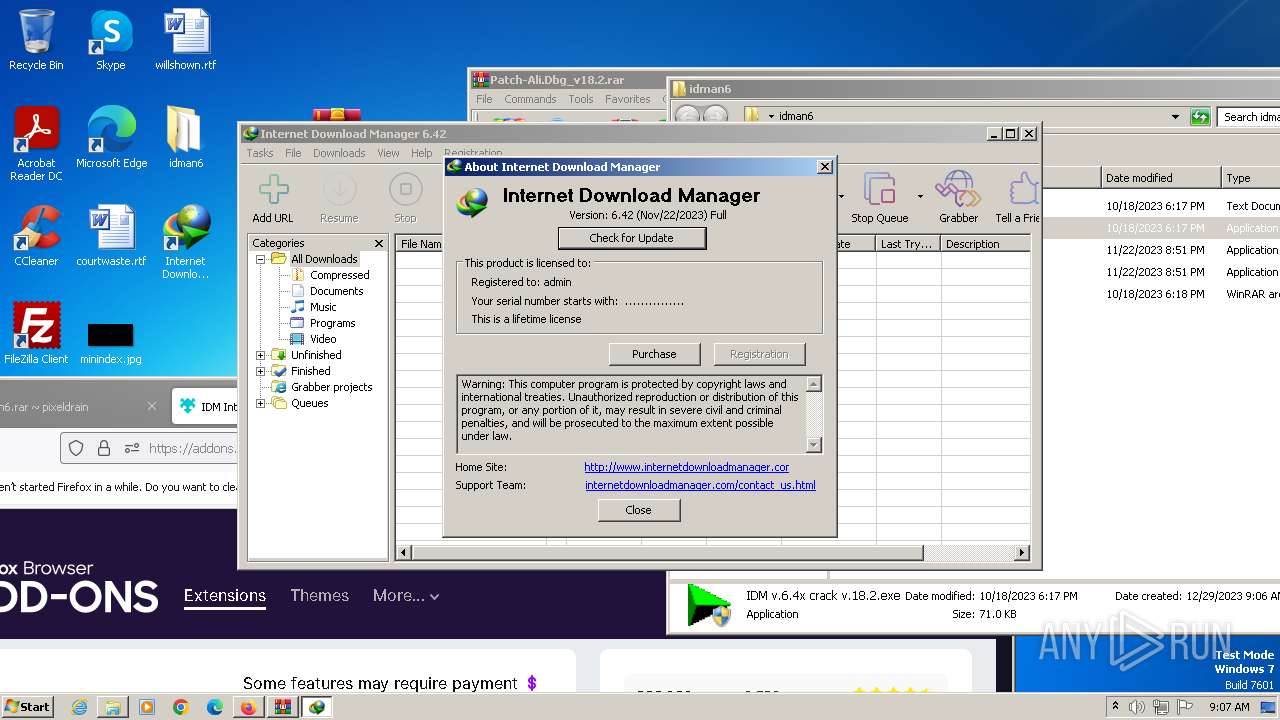Image resolution: width=1280 pixels, height=720 pixels.
Task: Open Microsoft Edge desktop shortcut
Action: tap(111, 138)
